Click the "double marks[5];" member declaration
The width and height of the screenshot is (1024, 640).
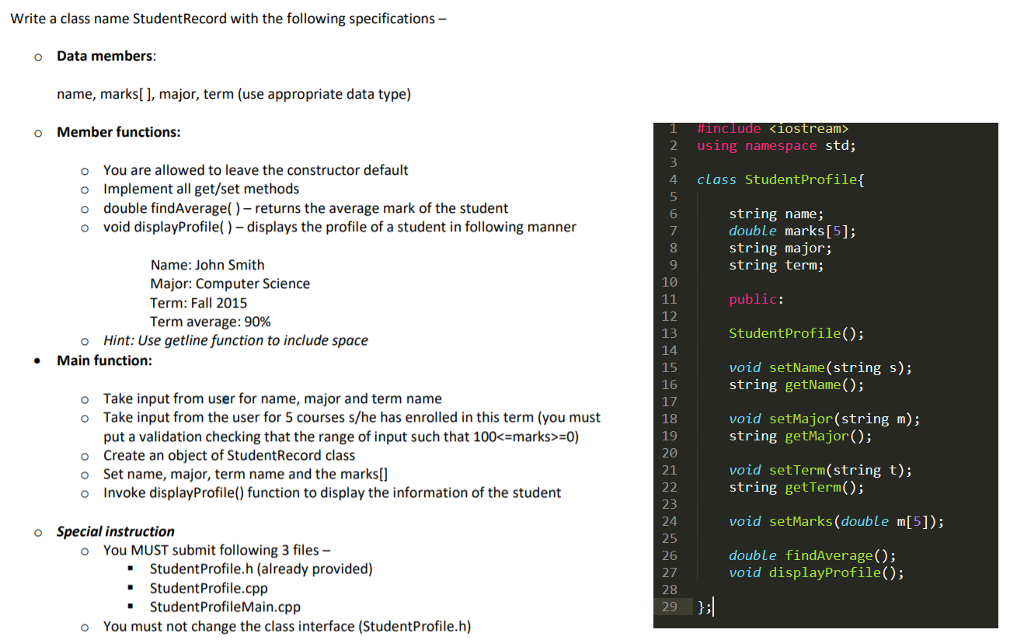click(x=792, y=231)
